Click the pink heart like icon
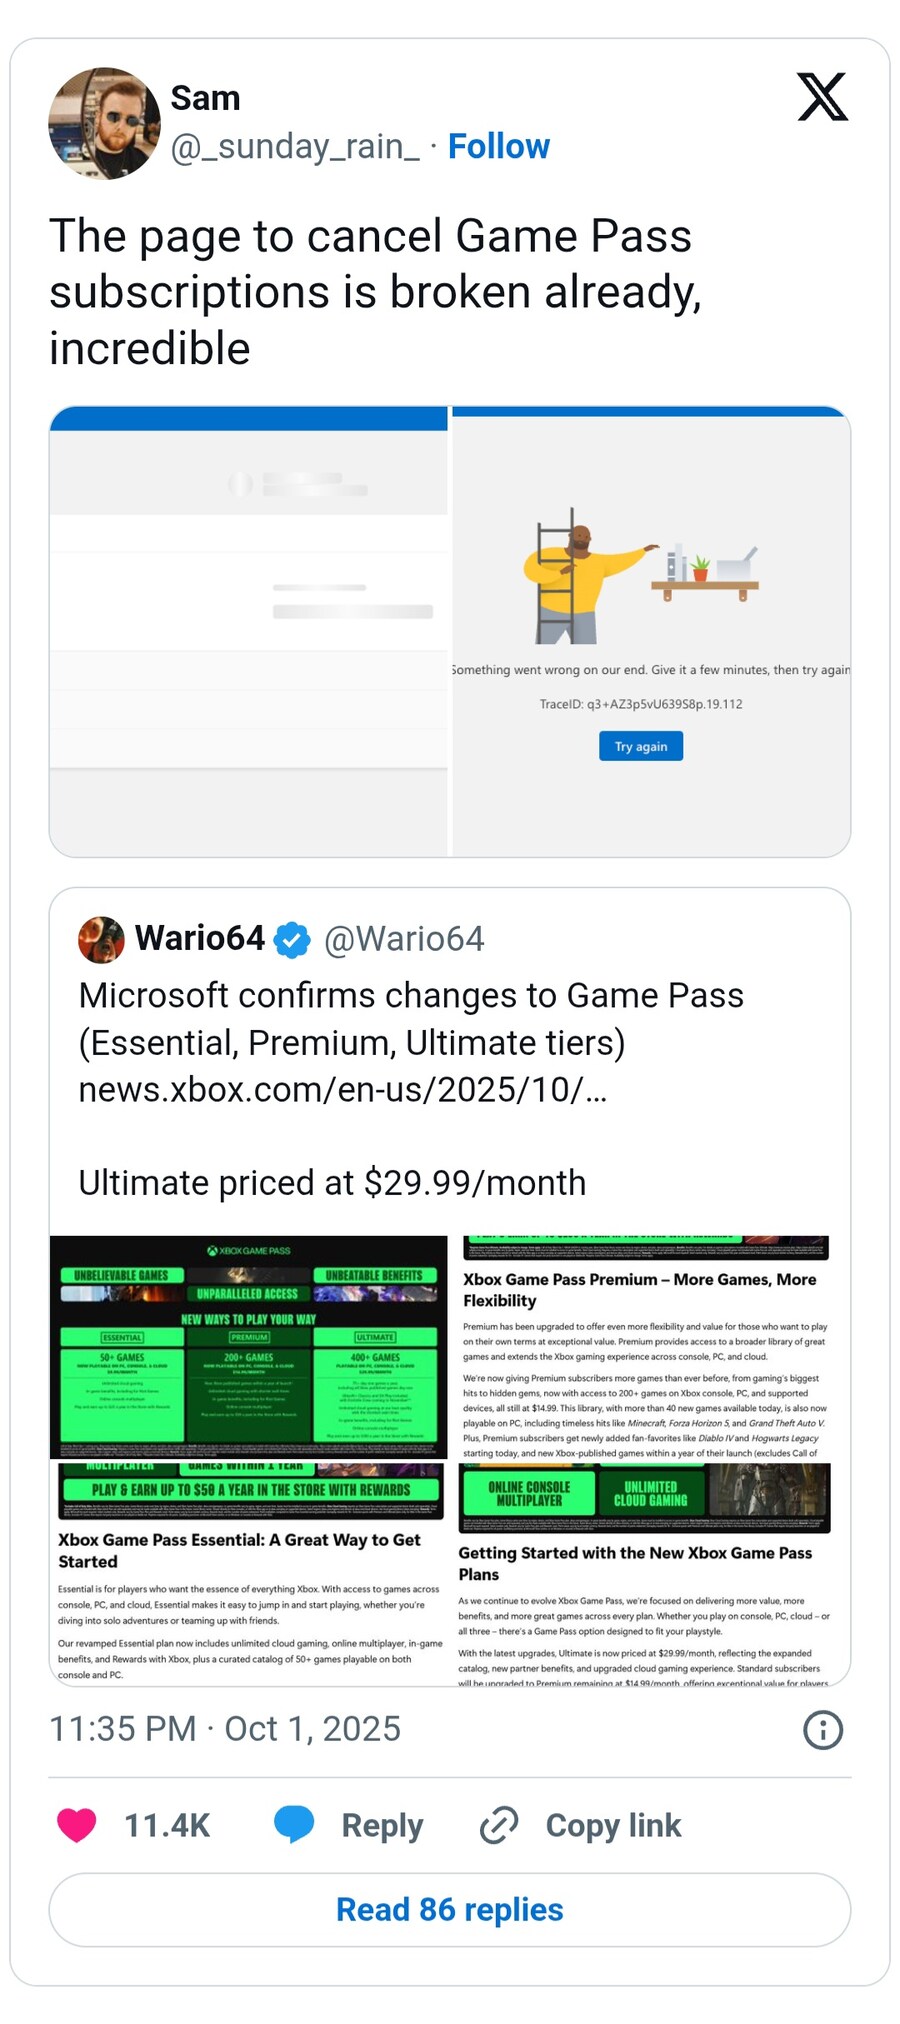900x2024 pixels. point(76,1825)
